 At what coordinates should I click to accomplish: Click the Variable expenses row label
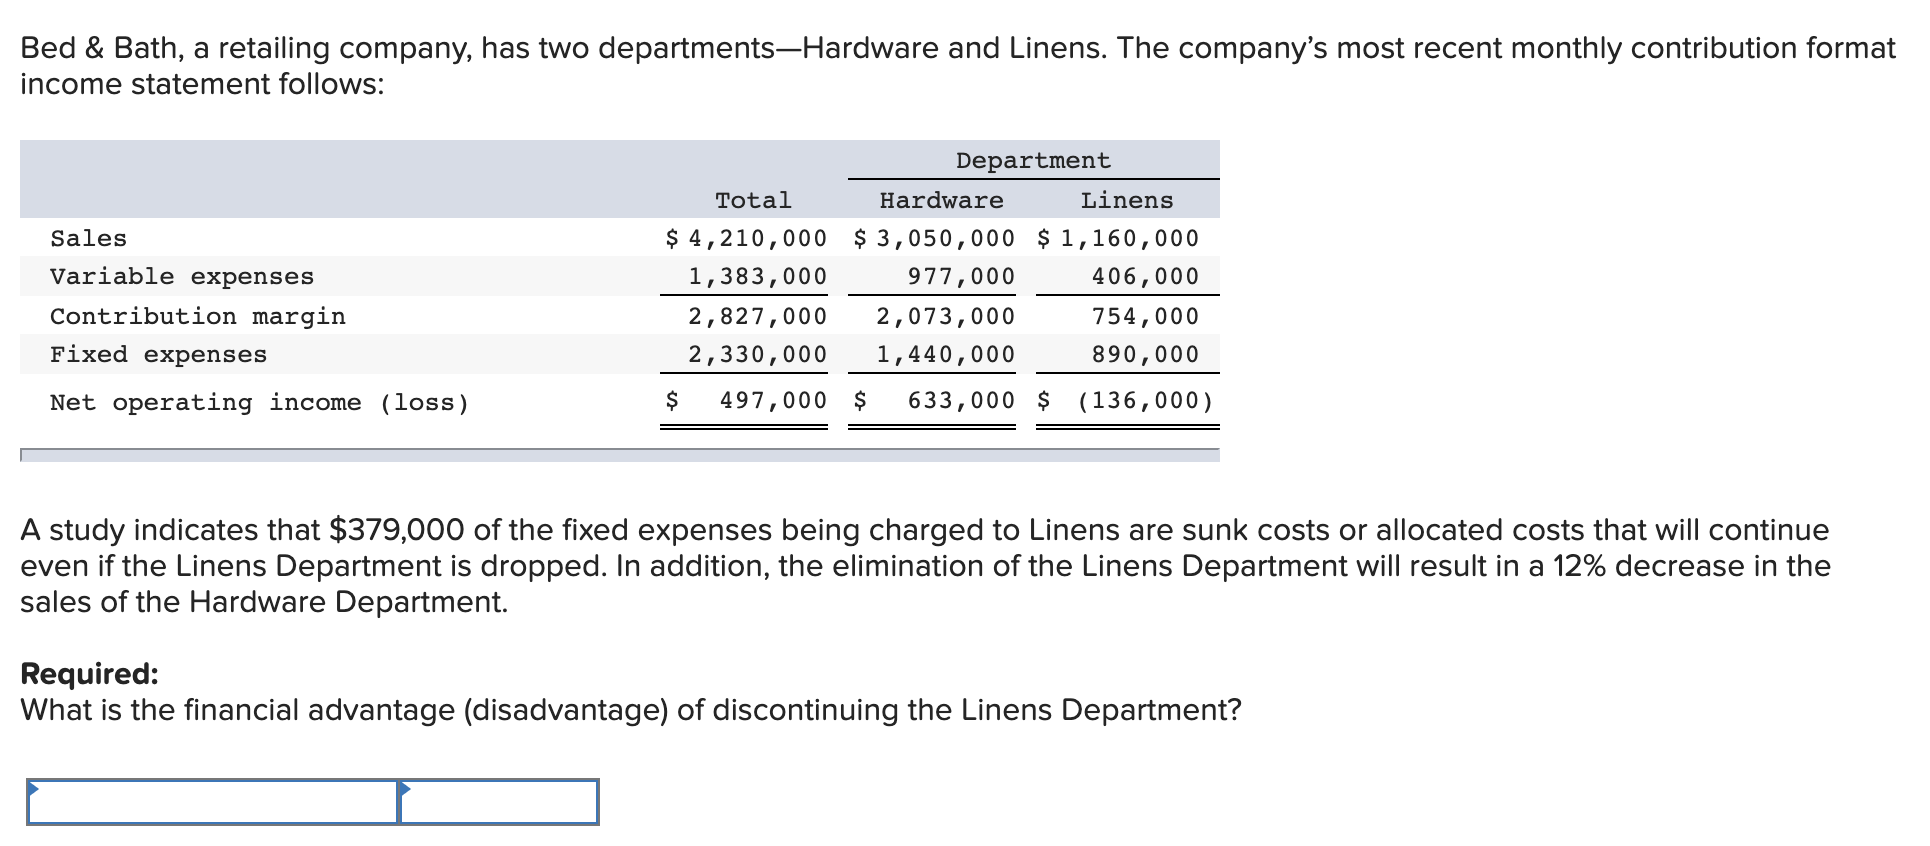click(182, 277)
